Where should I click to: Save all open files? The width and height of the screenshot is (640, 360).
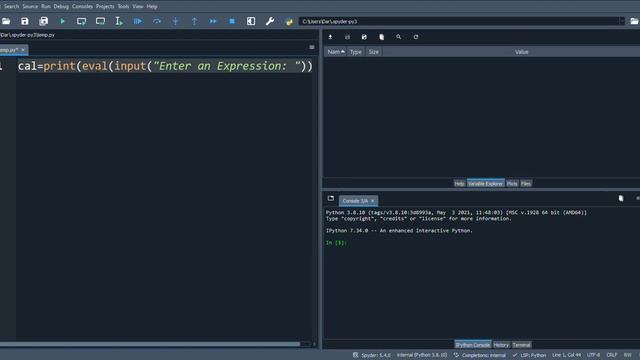[43, 21]
